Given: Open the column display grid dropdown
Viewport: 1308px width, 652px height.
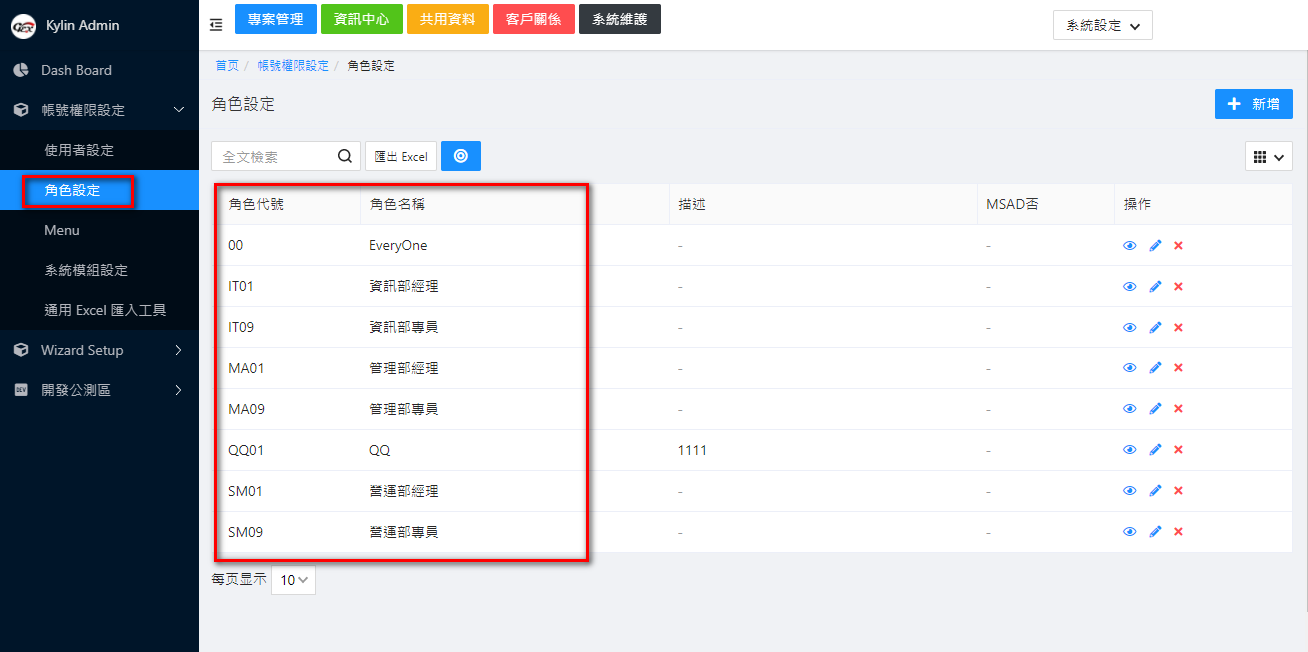Looking at the screenshot, I should [1268, 157].
